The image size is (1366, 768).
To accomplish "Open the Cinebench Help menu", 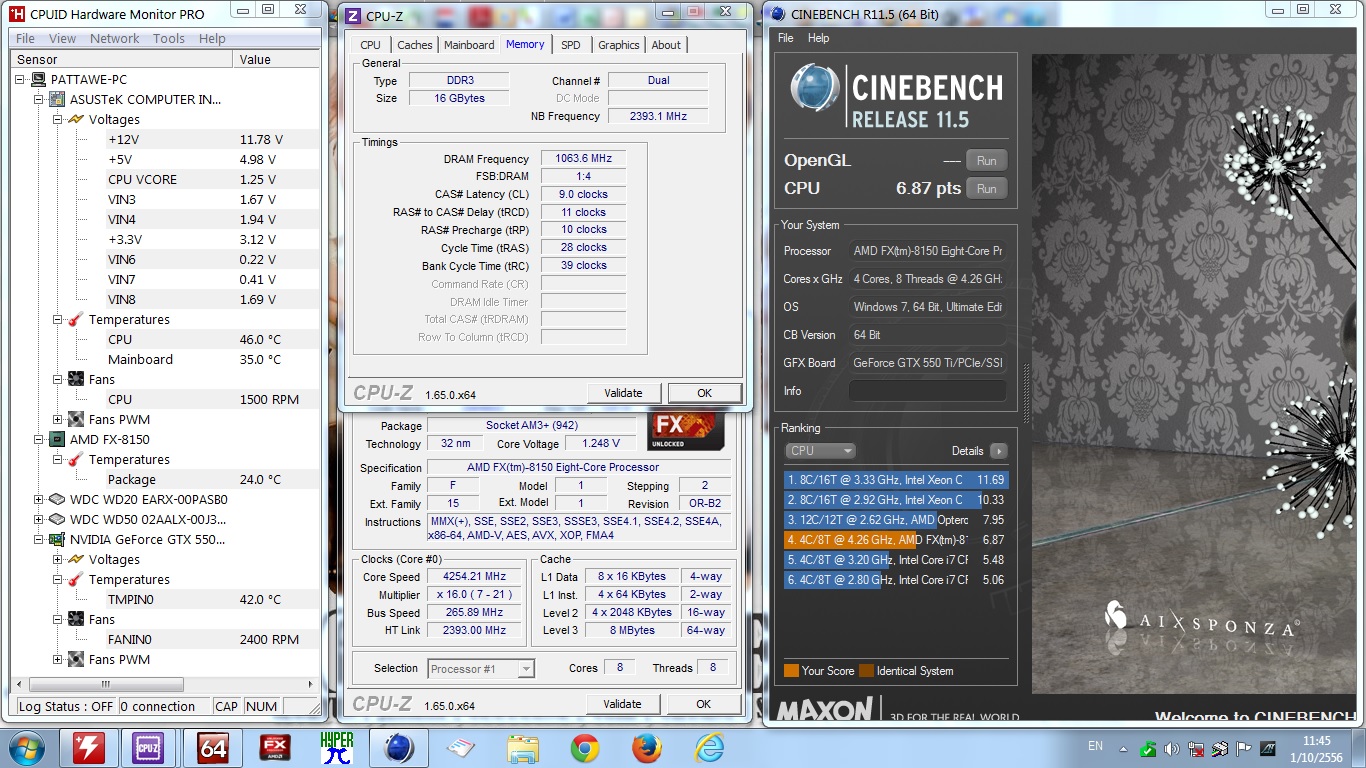I will 818,38.
